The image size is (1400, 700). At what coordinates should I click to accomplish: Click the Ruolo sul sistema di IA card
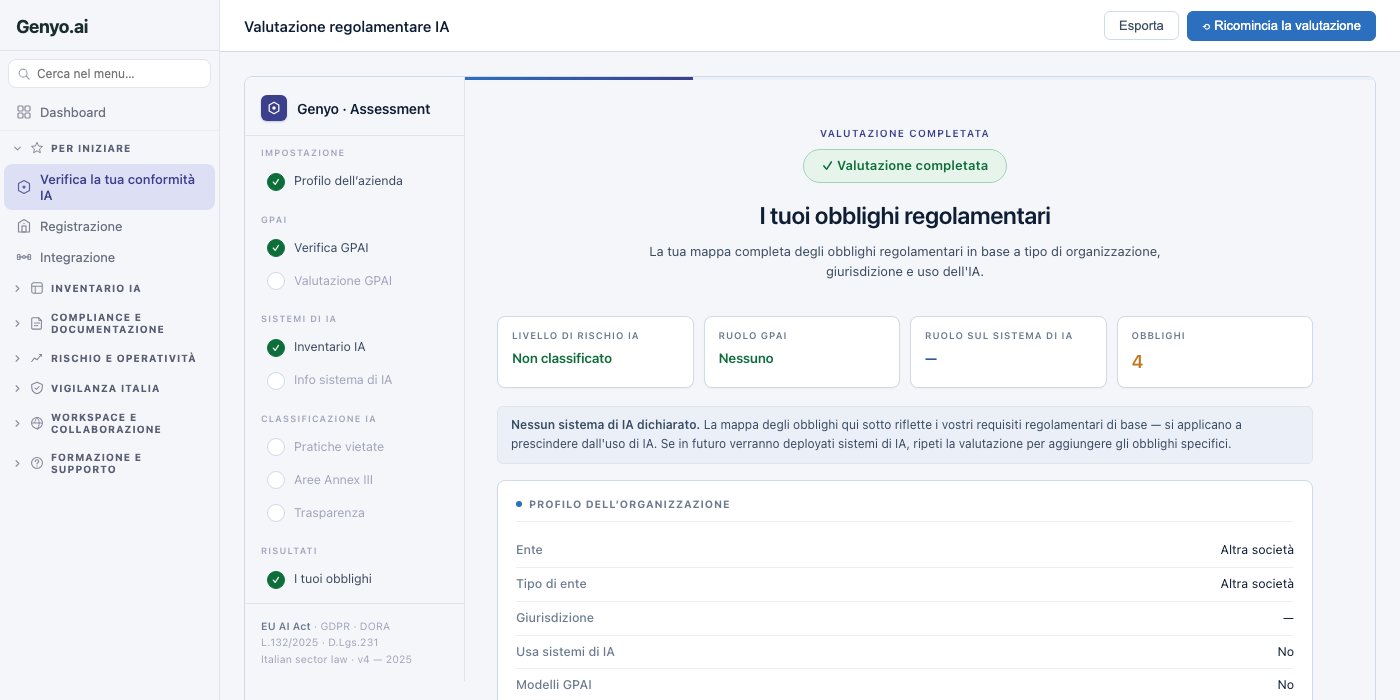pos(1008,352)
